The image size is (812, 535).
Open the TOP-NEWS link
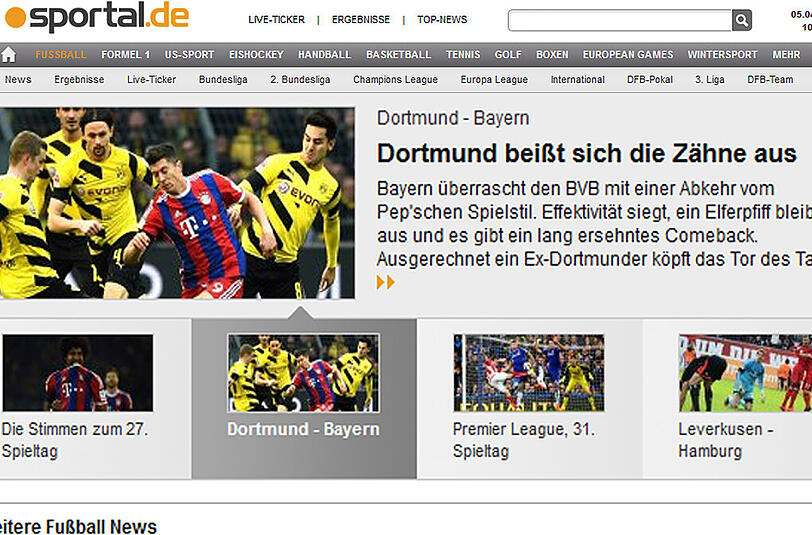[442, 20]
